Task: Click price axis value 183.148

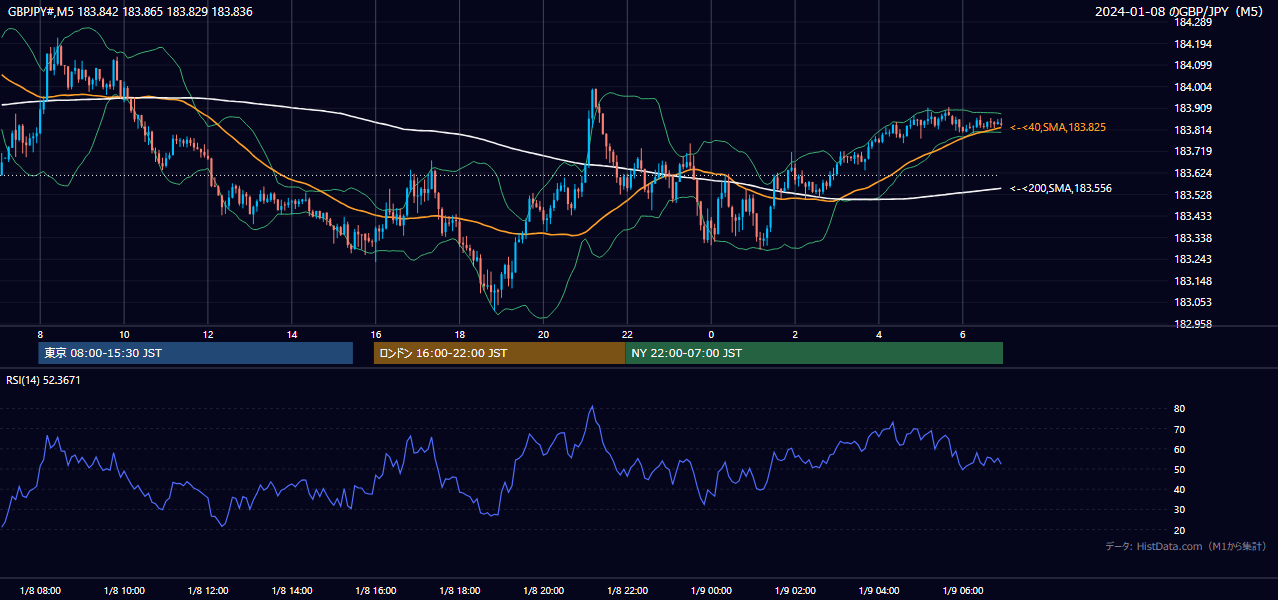Action: (1193, 281)
